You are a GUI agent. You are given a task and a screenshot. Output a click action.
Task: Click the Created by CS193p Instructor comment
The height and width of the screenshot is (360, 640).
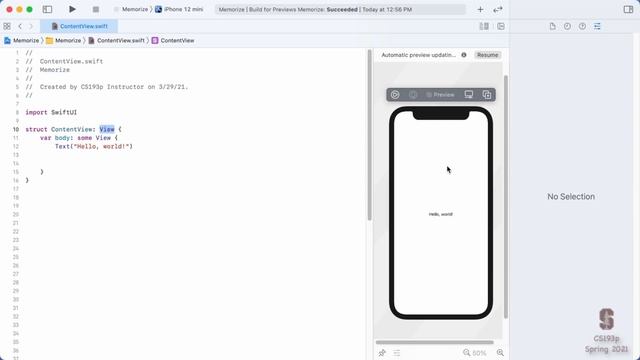click(107, 87)
